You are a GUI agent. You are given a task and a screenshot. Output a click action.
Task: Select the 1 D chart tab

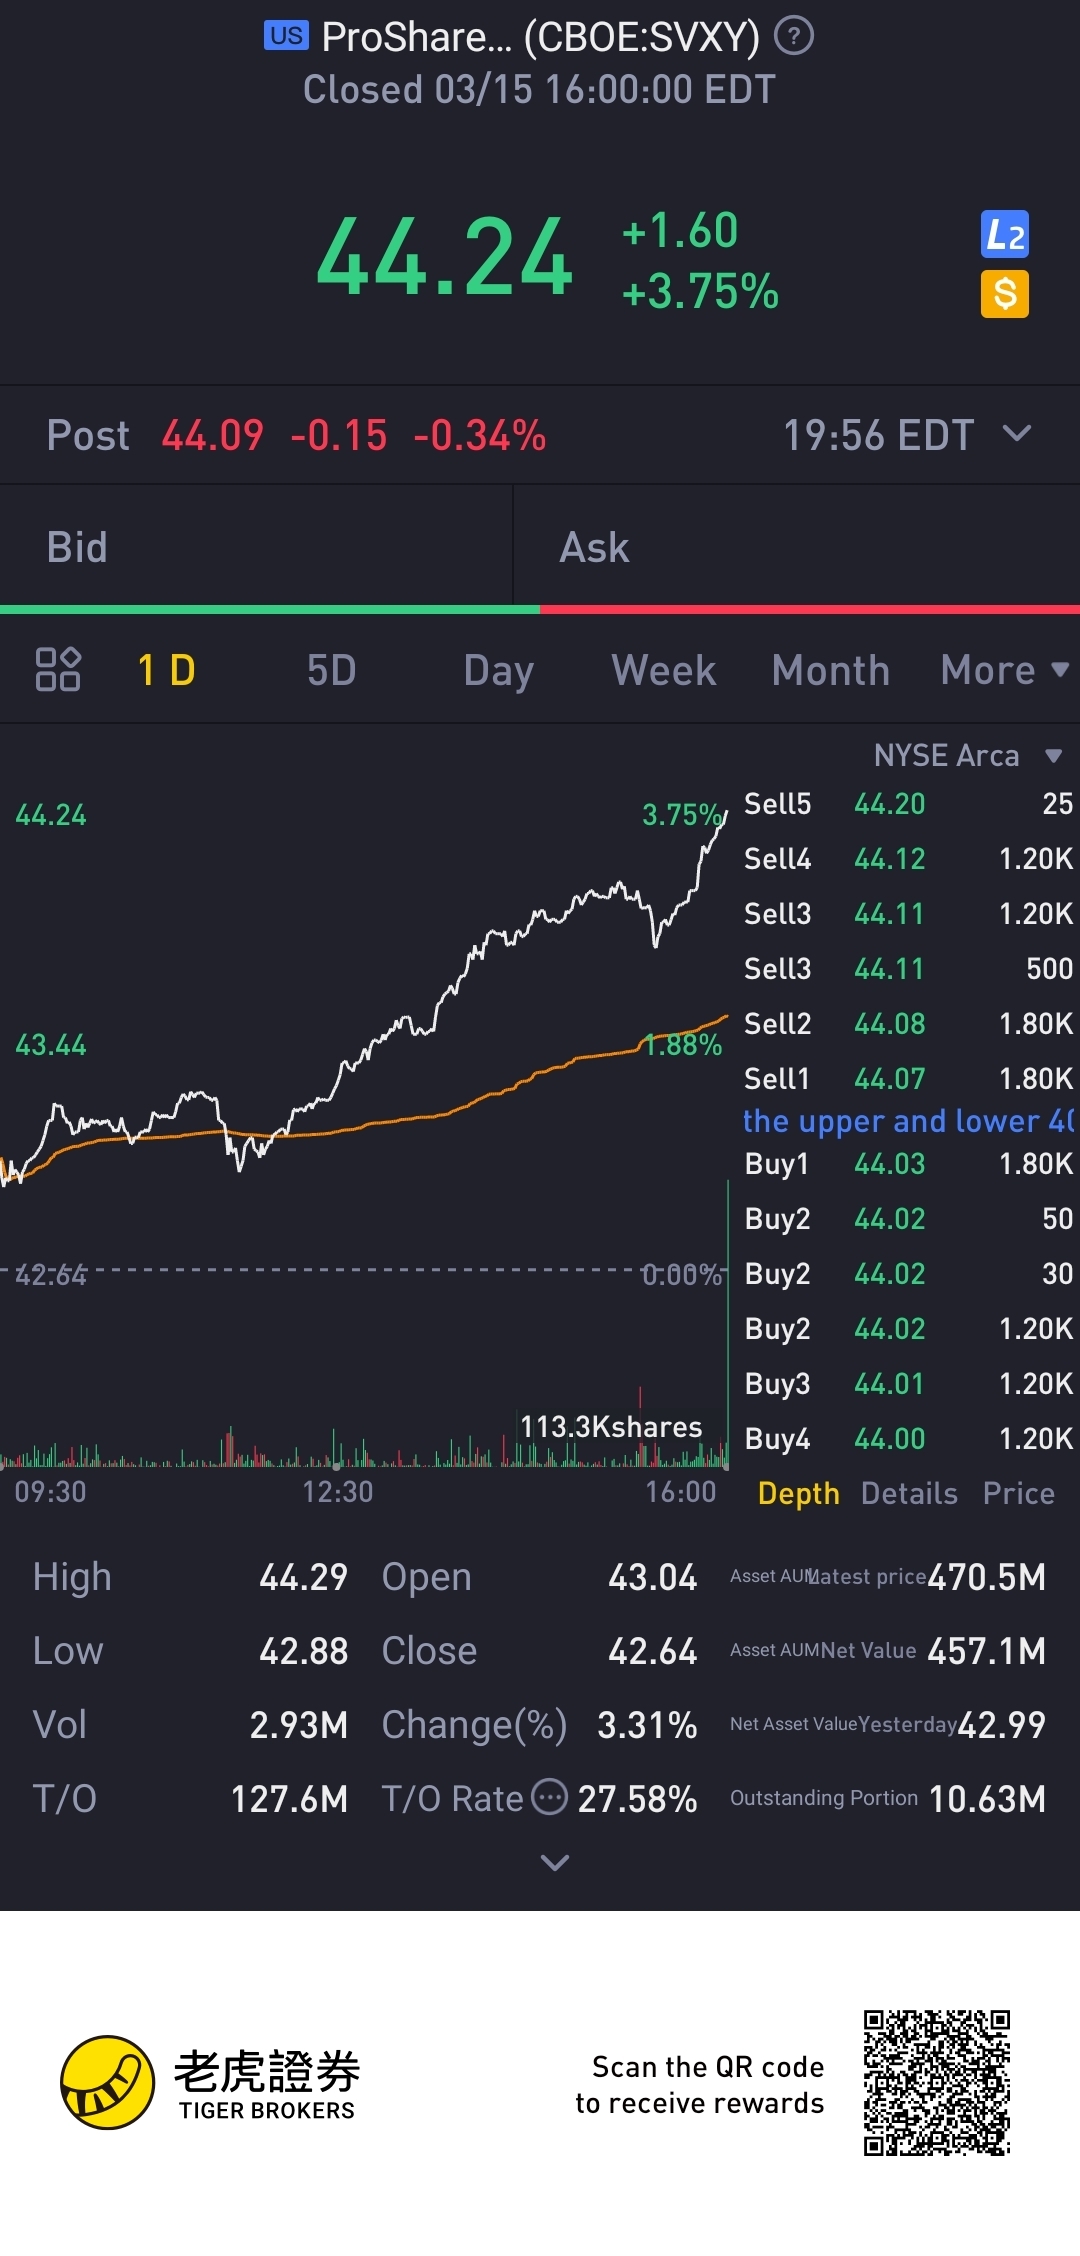[x=166, y=670]
